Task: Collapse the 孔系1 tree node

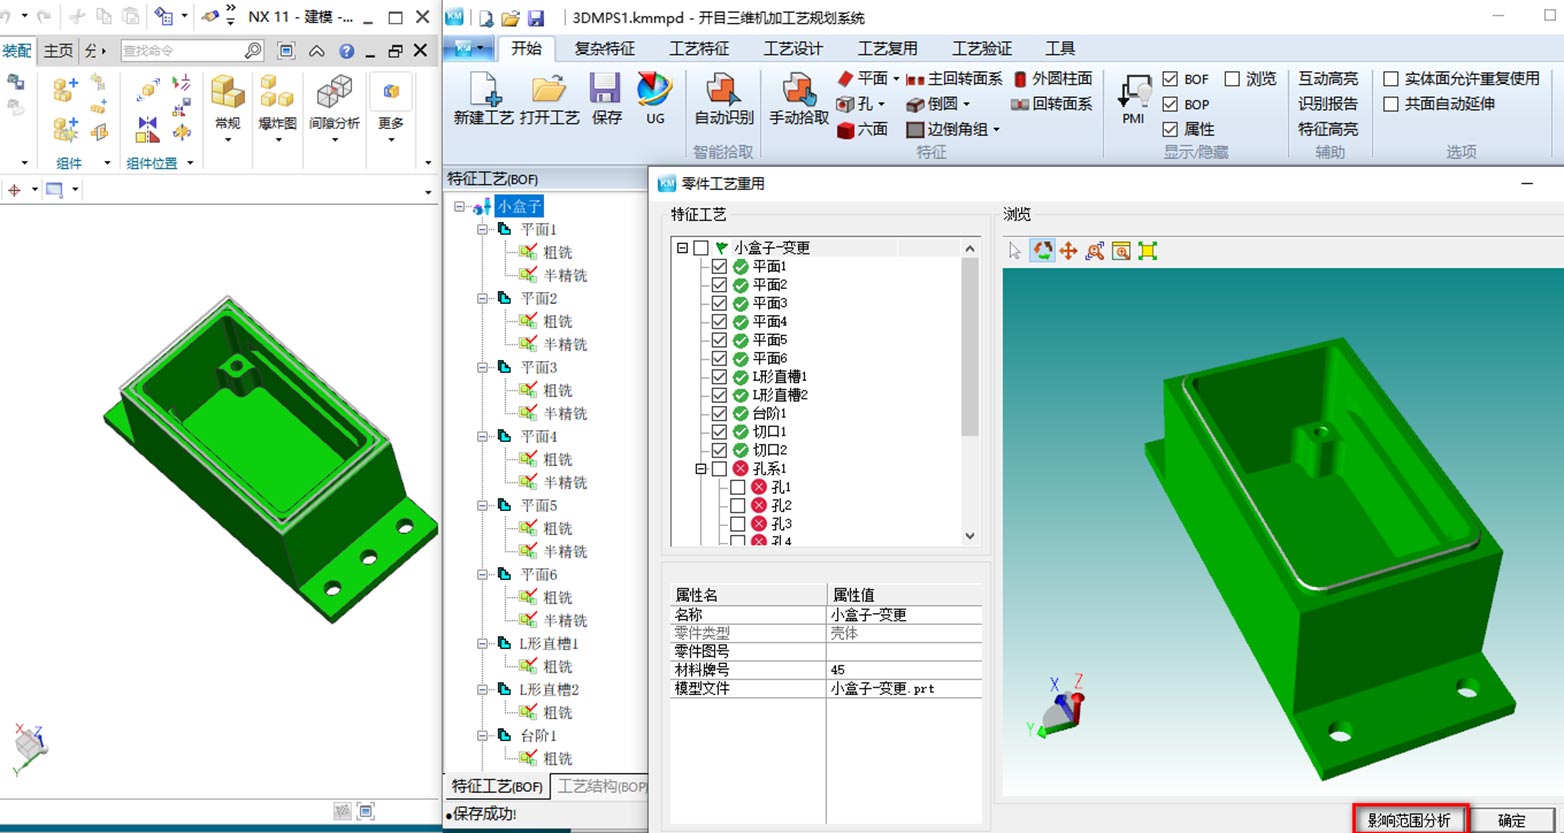Action: pyautogui.click(x=701, y=469)
